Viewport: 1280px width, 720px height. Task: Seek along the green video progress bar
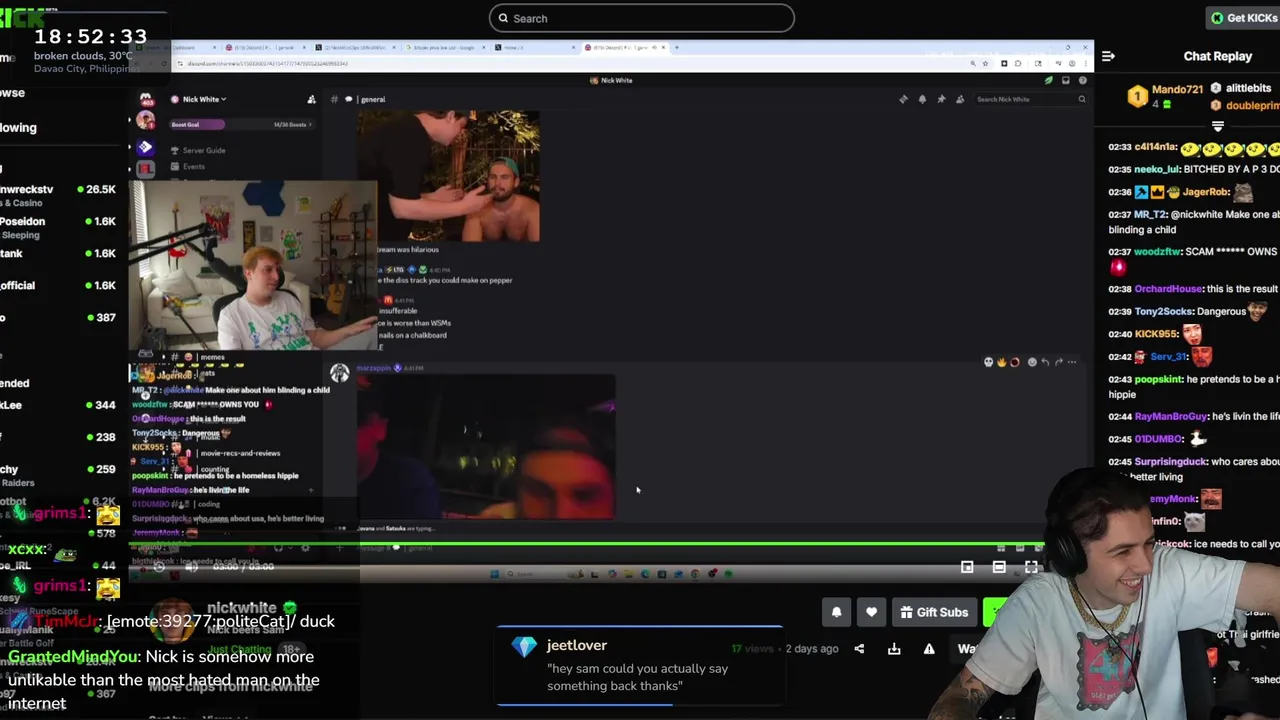click(x=586, y=545)
